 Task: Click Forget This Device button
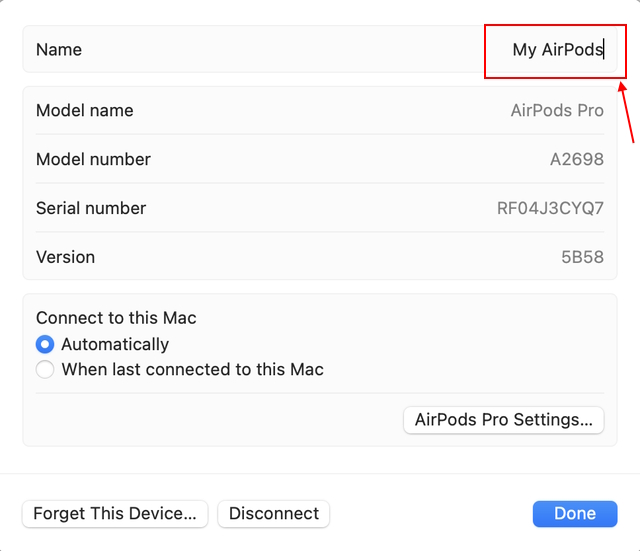(115, 514)
